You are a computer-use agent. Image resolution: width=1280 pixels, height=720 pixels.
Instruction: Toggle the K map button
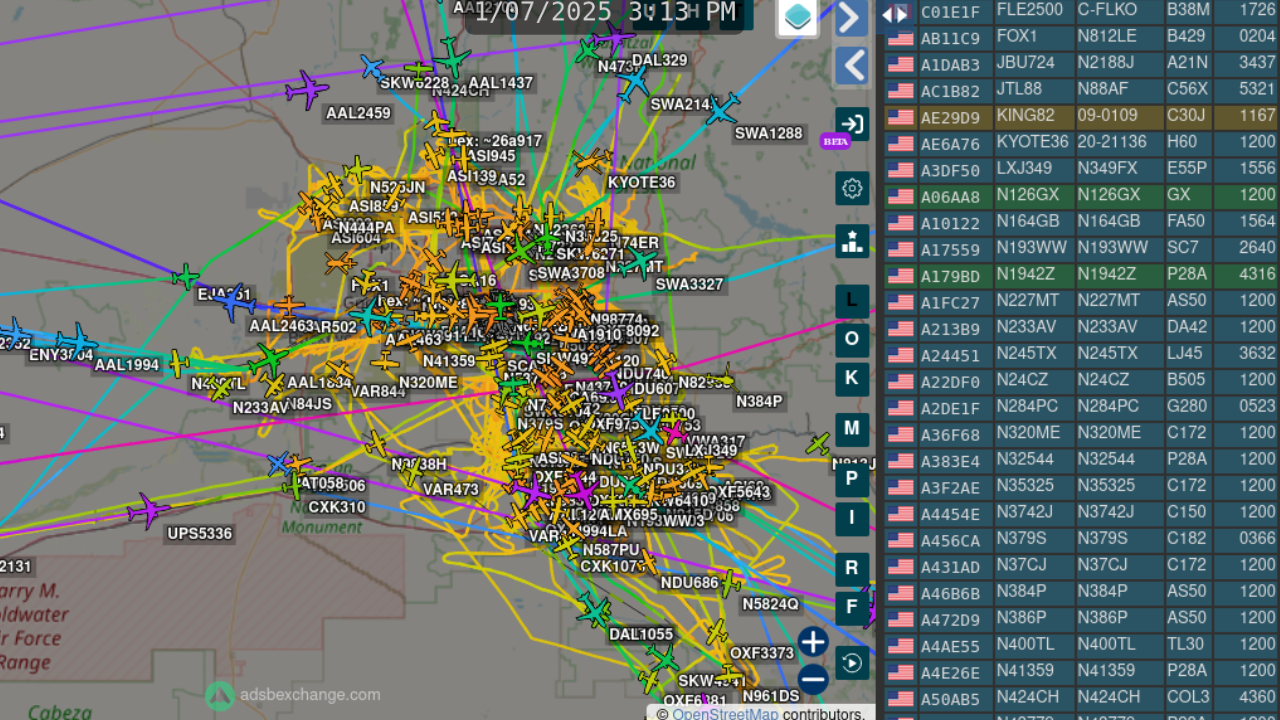click(852, 378)
